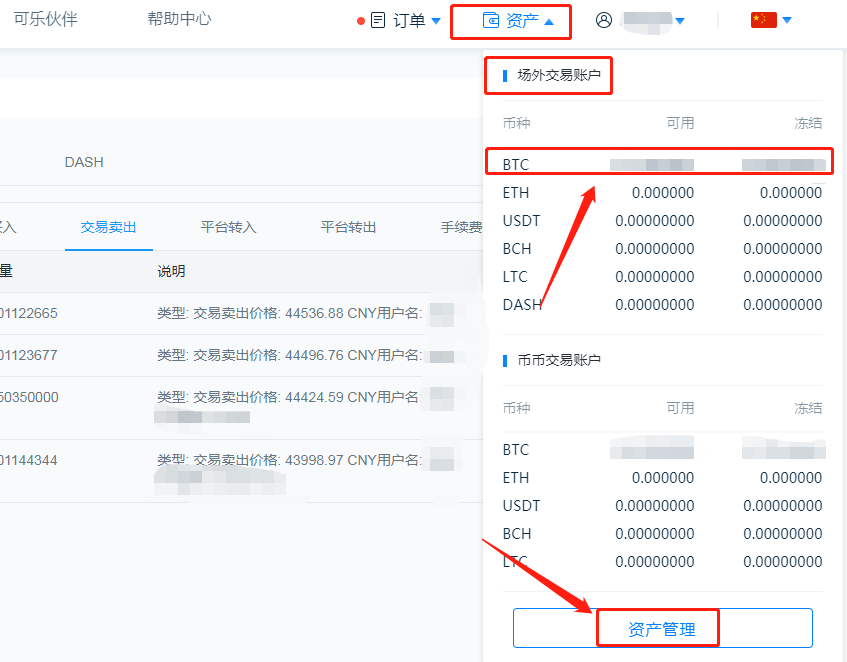Image resolution: width=847 pixels, height=662 pixels.
Task: Expand the user account dropdown arrow
Action: [680, 21]
